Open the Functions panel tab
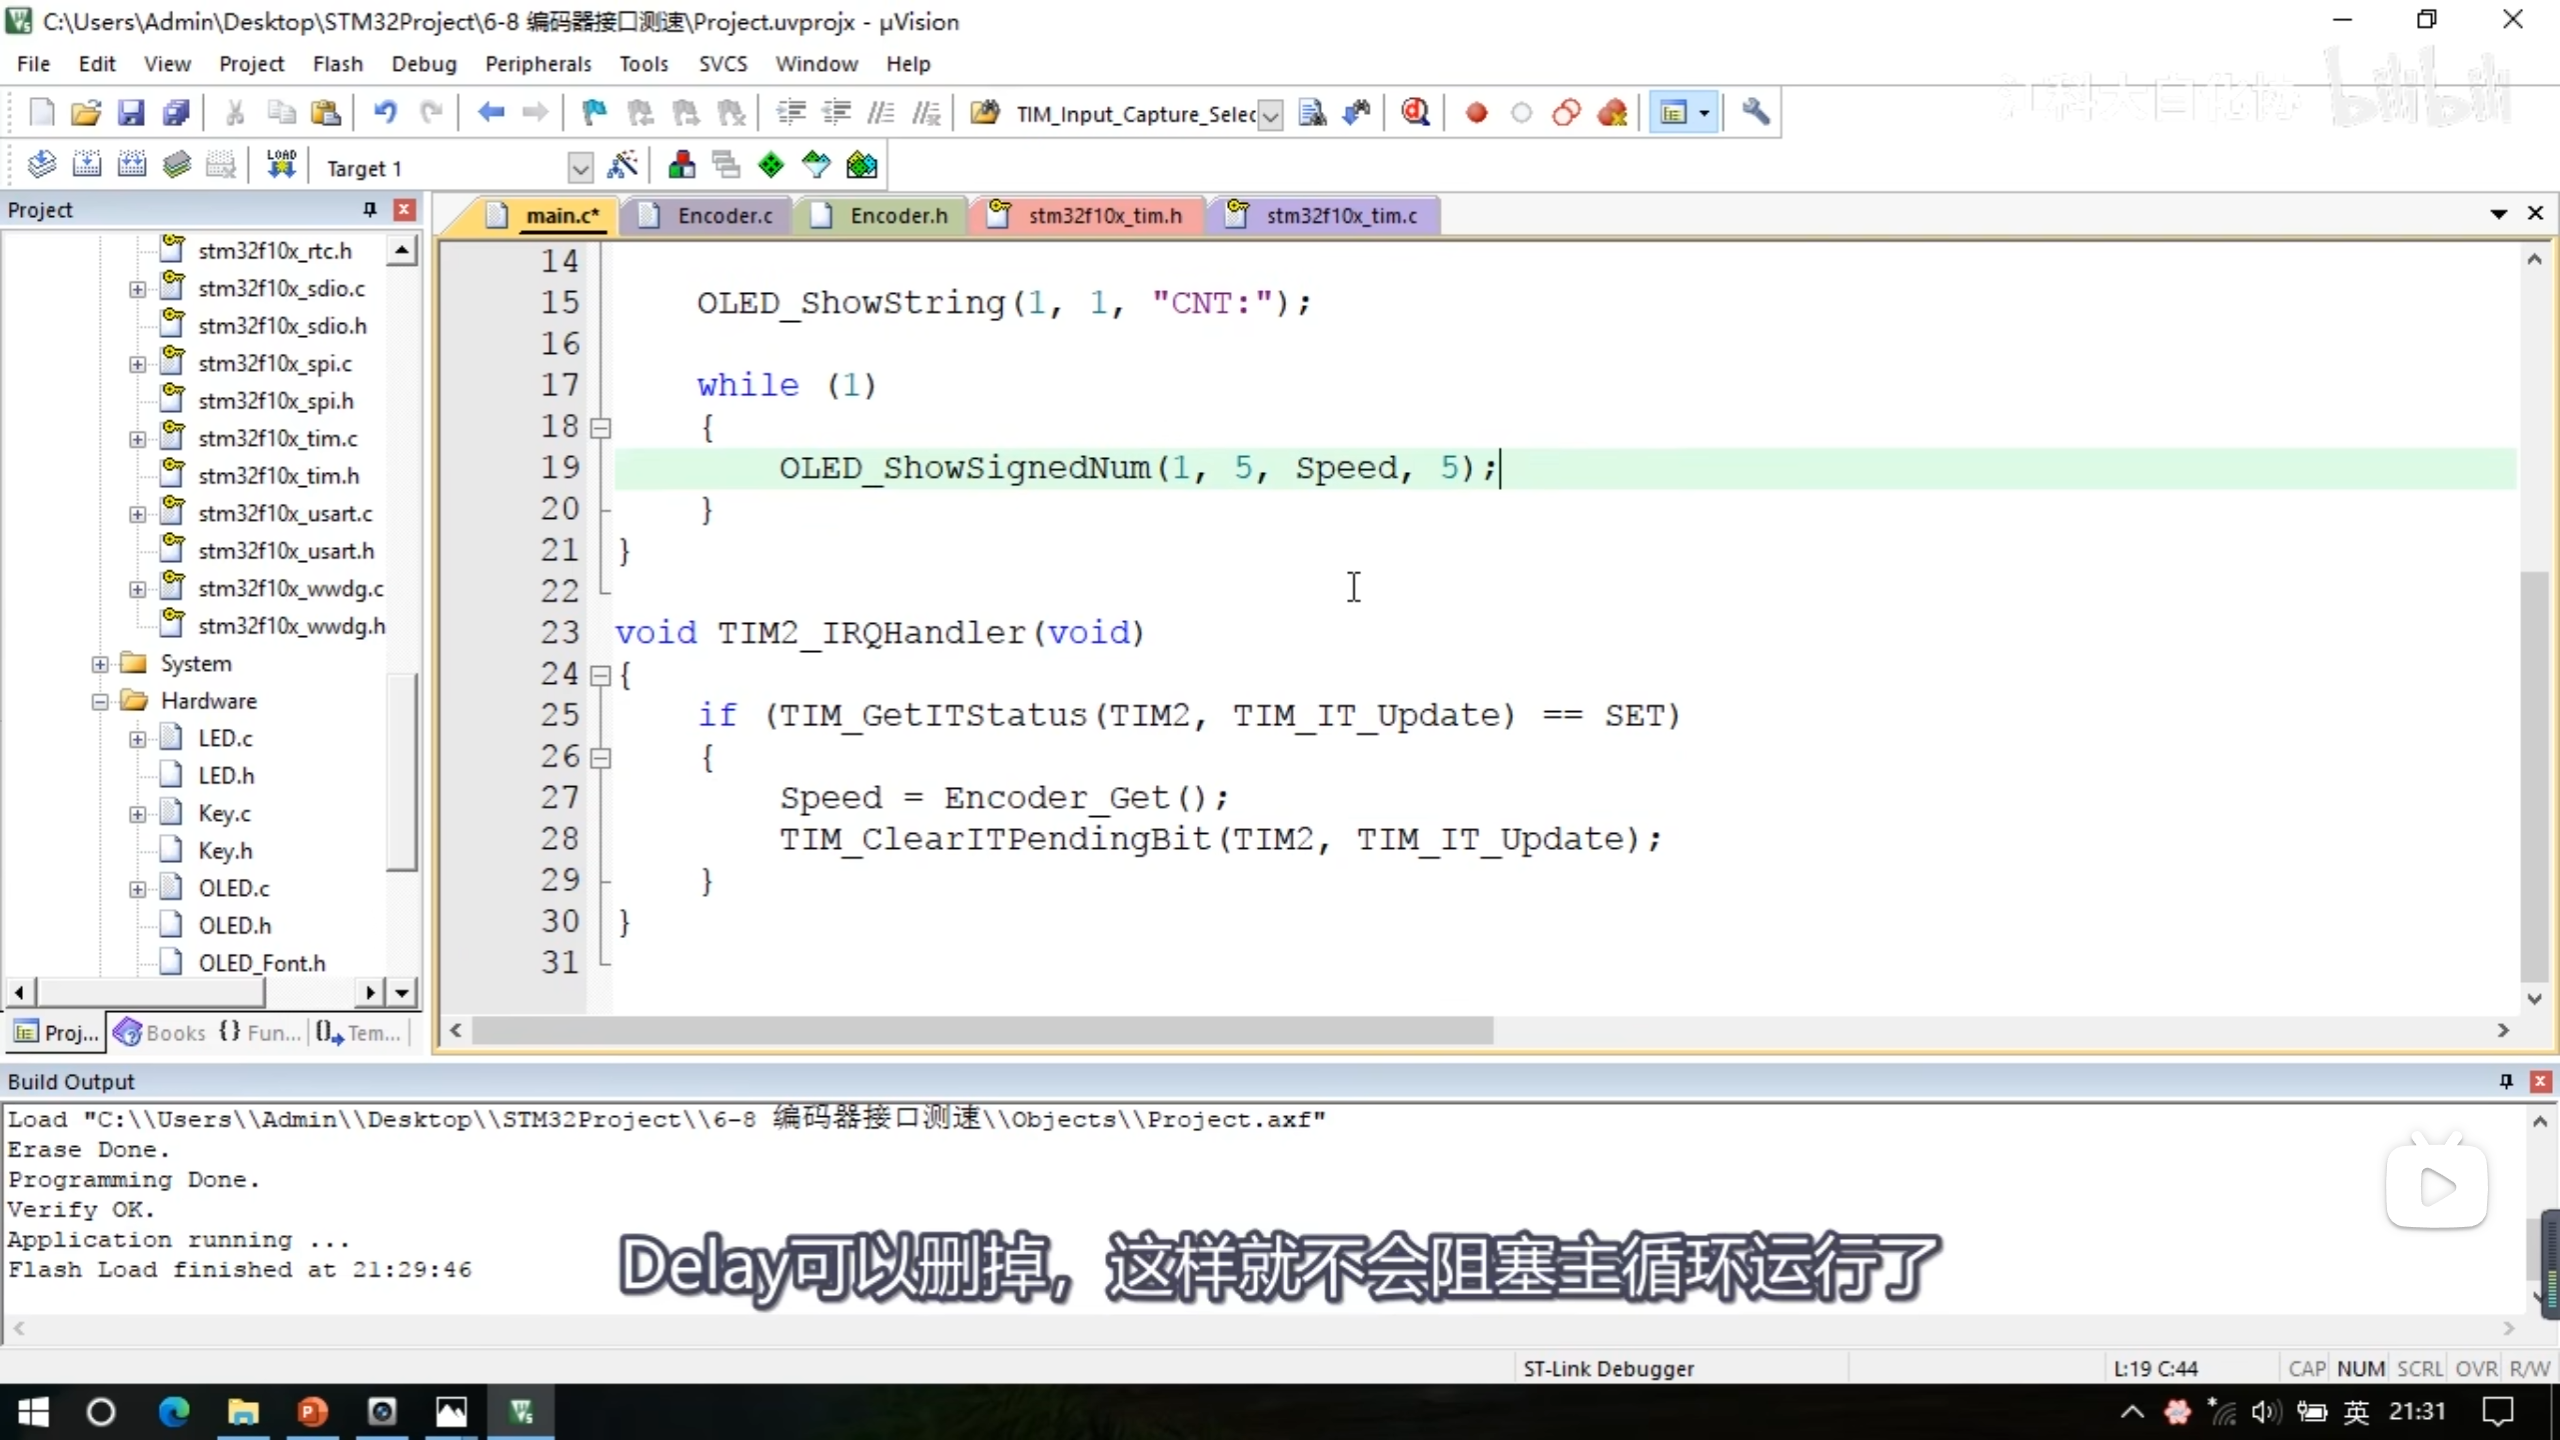The height and width of the screenshot is (1440, 2560). (x=260, y=1033)
